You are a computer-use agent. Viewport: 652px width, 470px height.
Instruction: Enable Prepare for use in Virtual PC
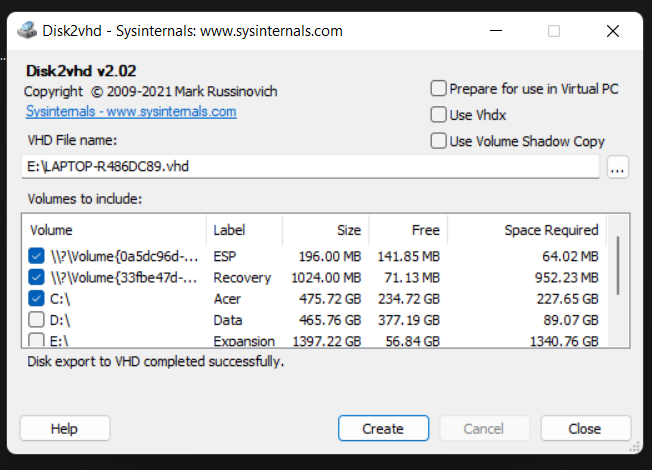[x=438, y=89]
